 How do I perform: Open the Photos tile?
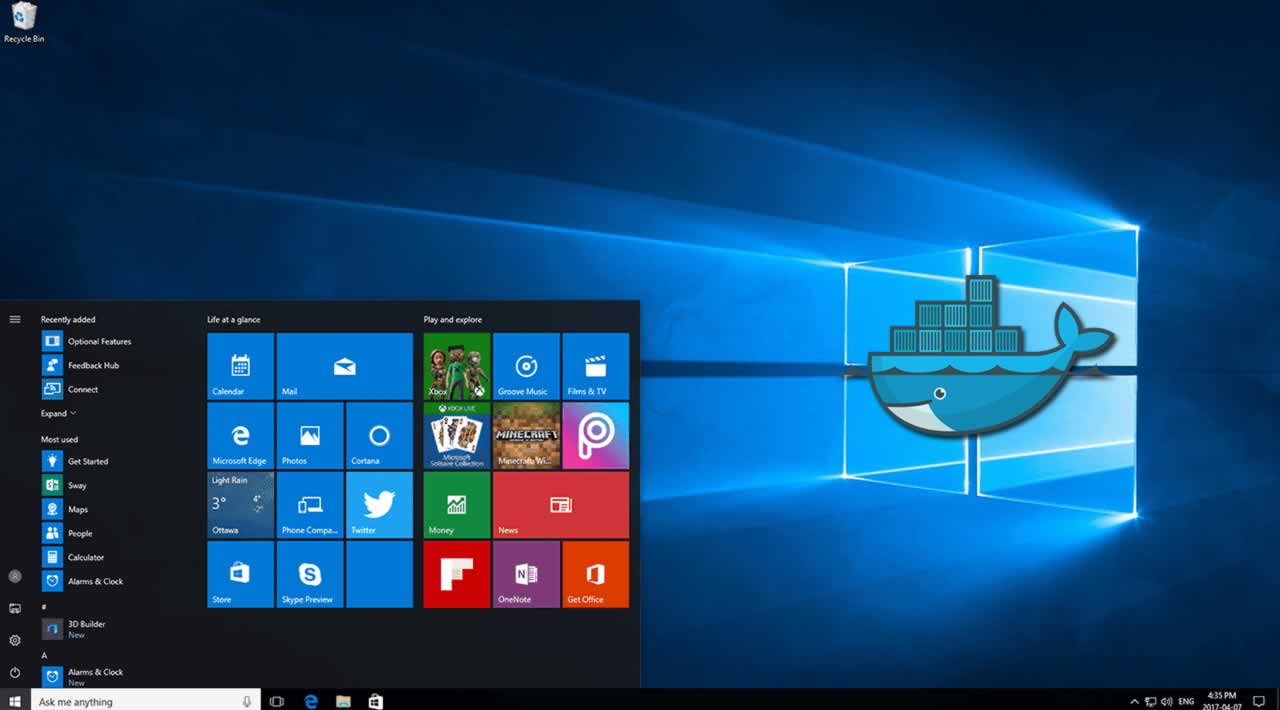coord(310,435)
